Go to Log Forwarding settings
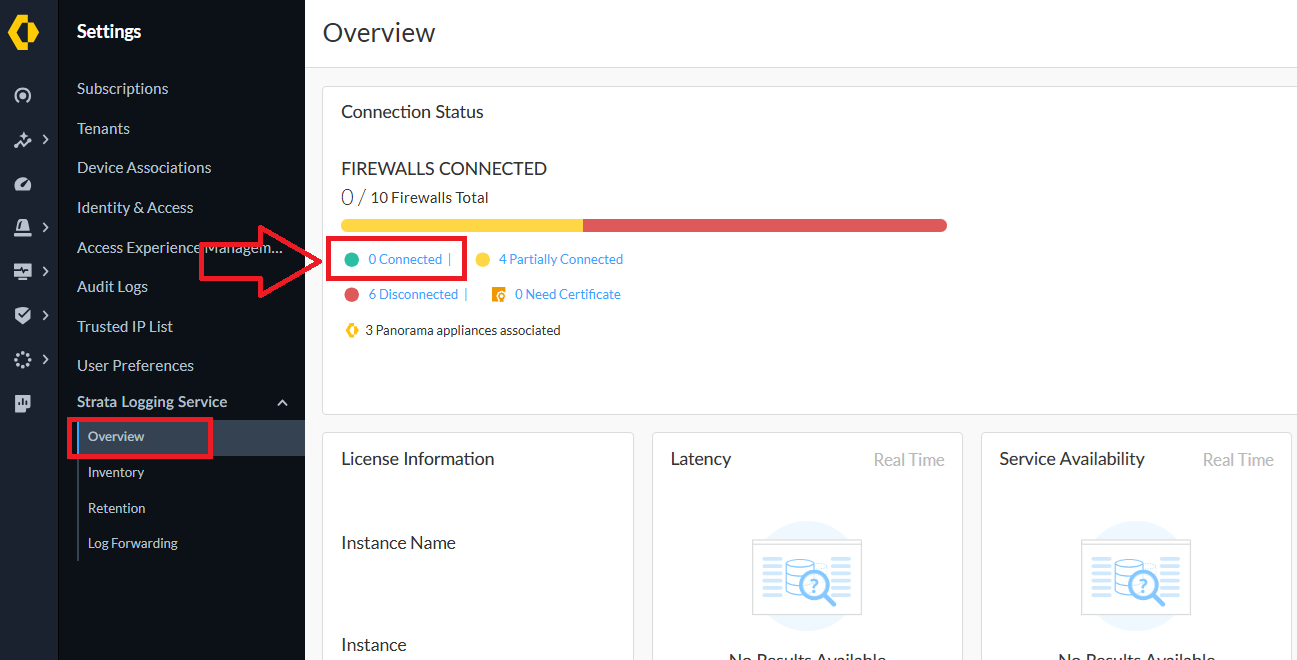 coord(133,543)
